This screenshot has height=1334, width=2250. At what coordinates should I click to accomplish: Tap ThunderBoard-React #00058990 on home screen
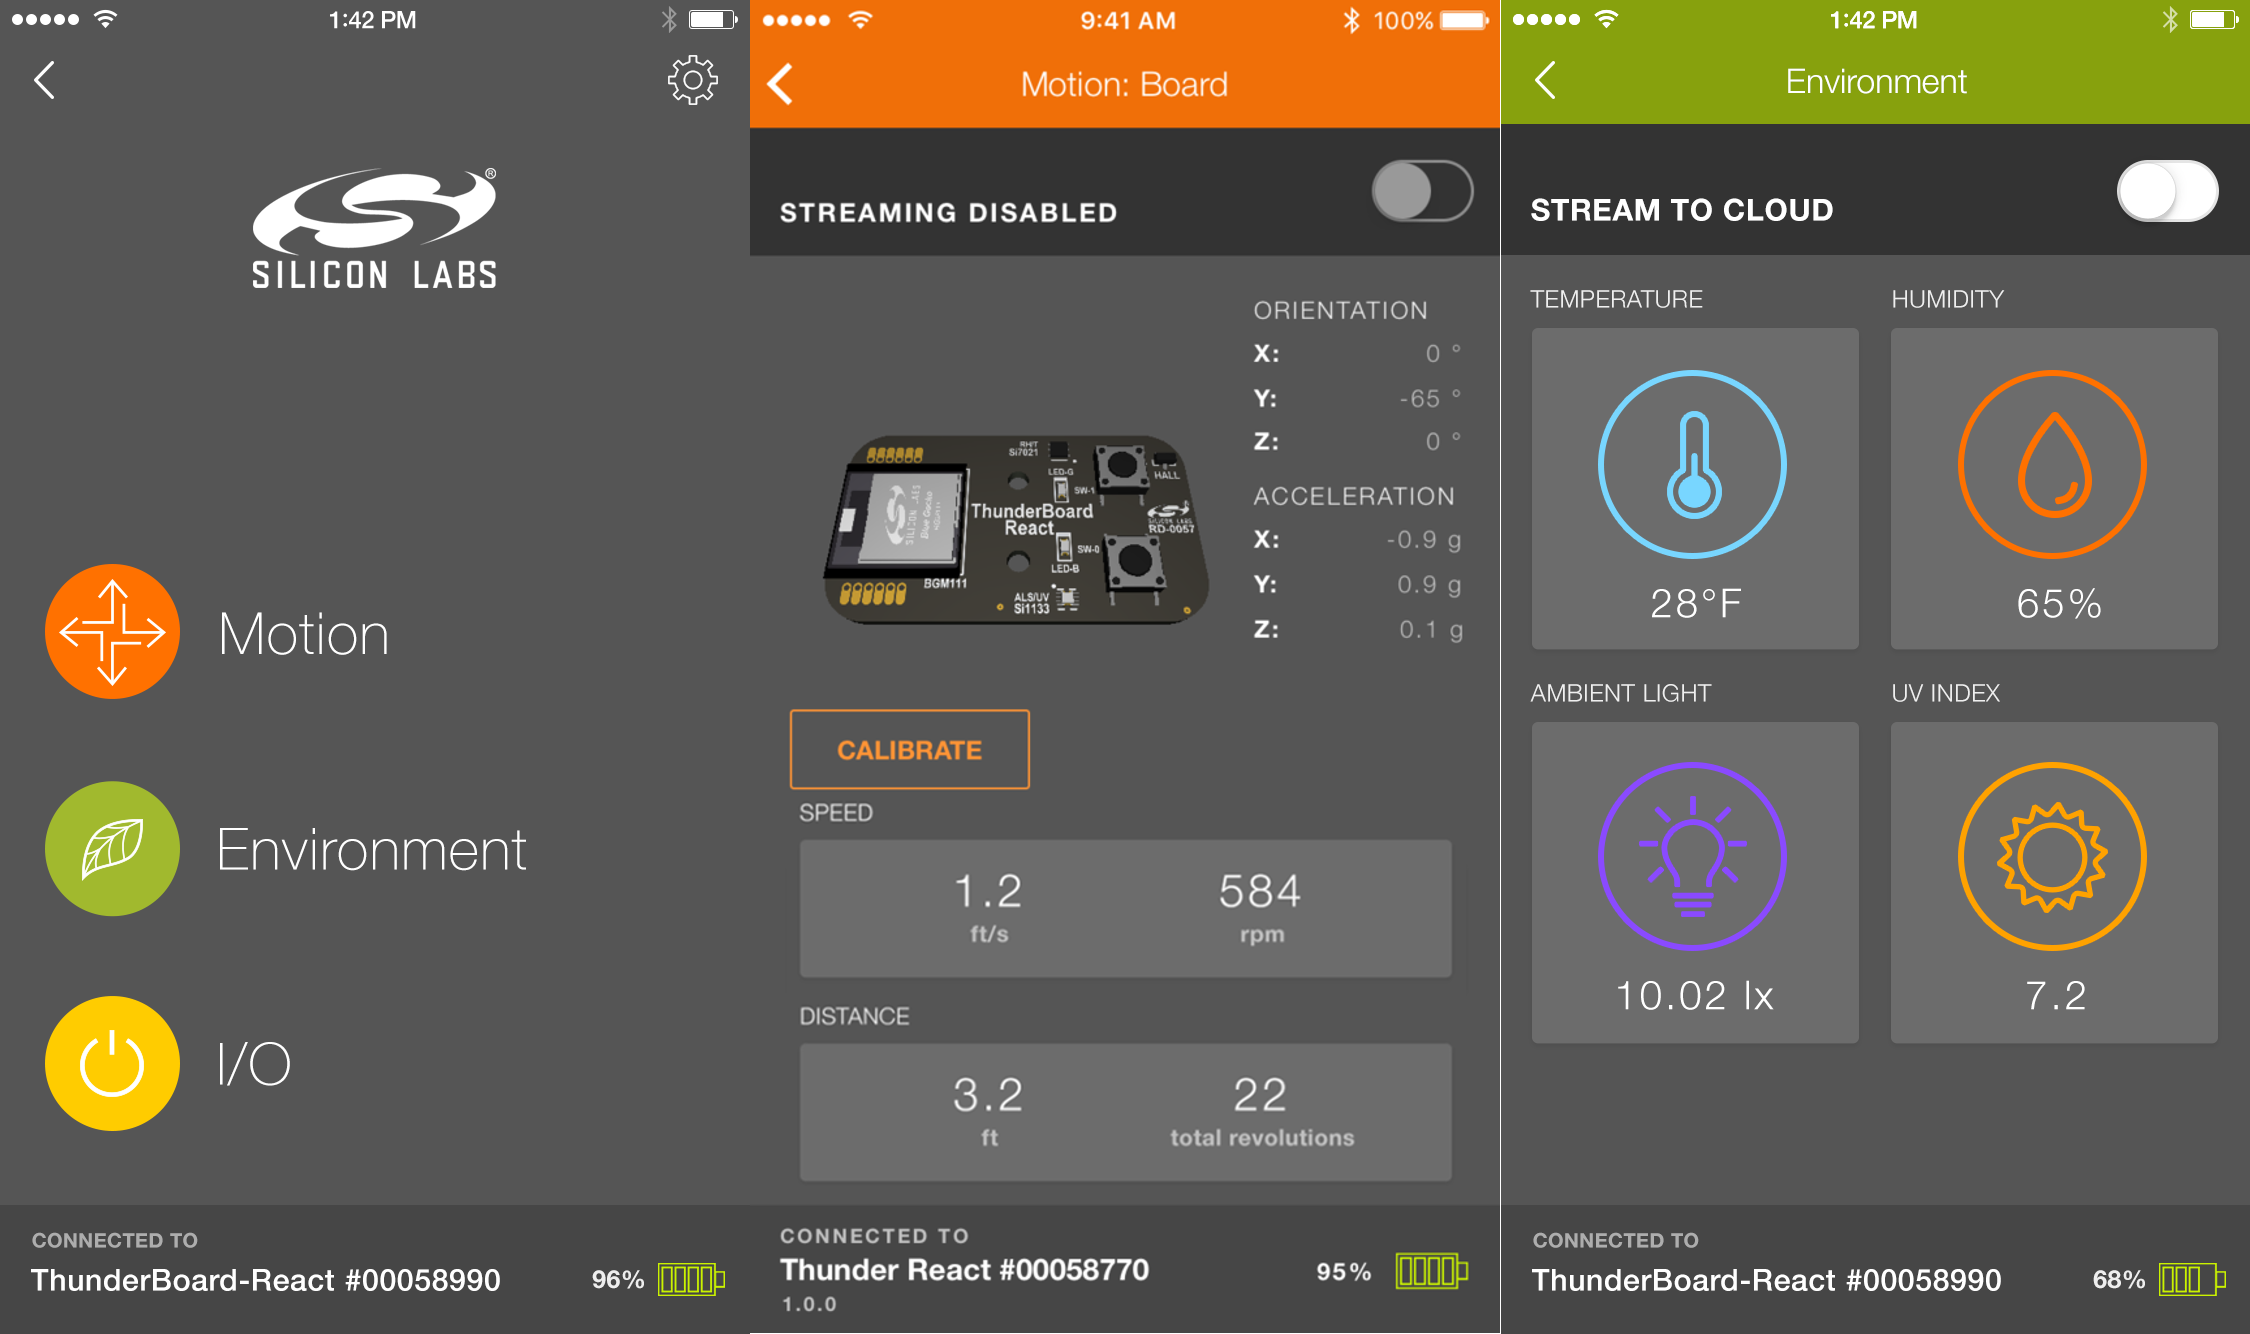pyautogui.click(x=266, y=1280)
